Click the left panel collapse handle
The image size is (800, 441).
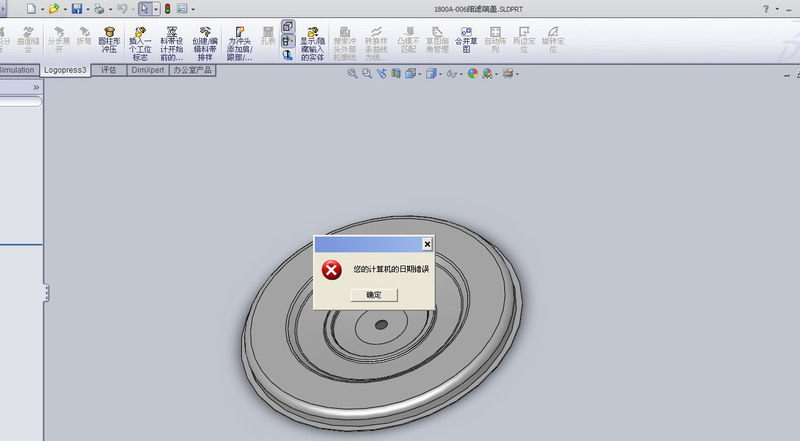tap(46, 293)
